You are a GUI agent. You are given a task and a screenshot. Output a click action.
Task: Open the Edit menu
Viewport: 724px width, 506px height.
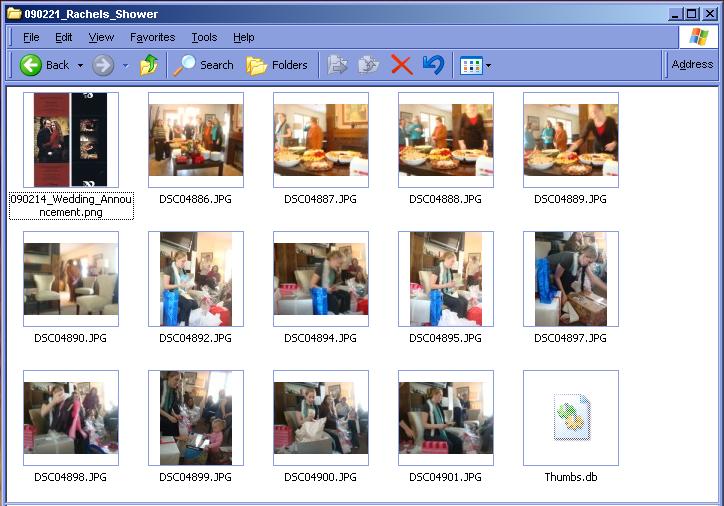[63, 37]
